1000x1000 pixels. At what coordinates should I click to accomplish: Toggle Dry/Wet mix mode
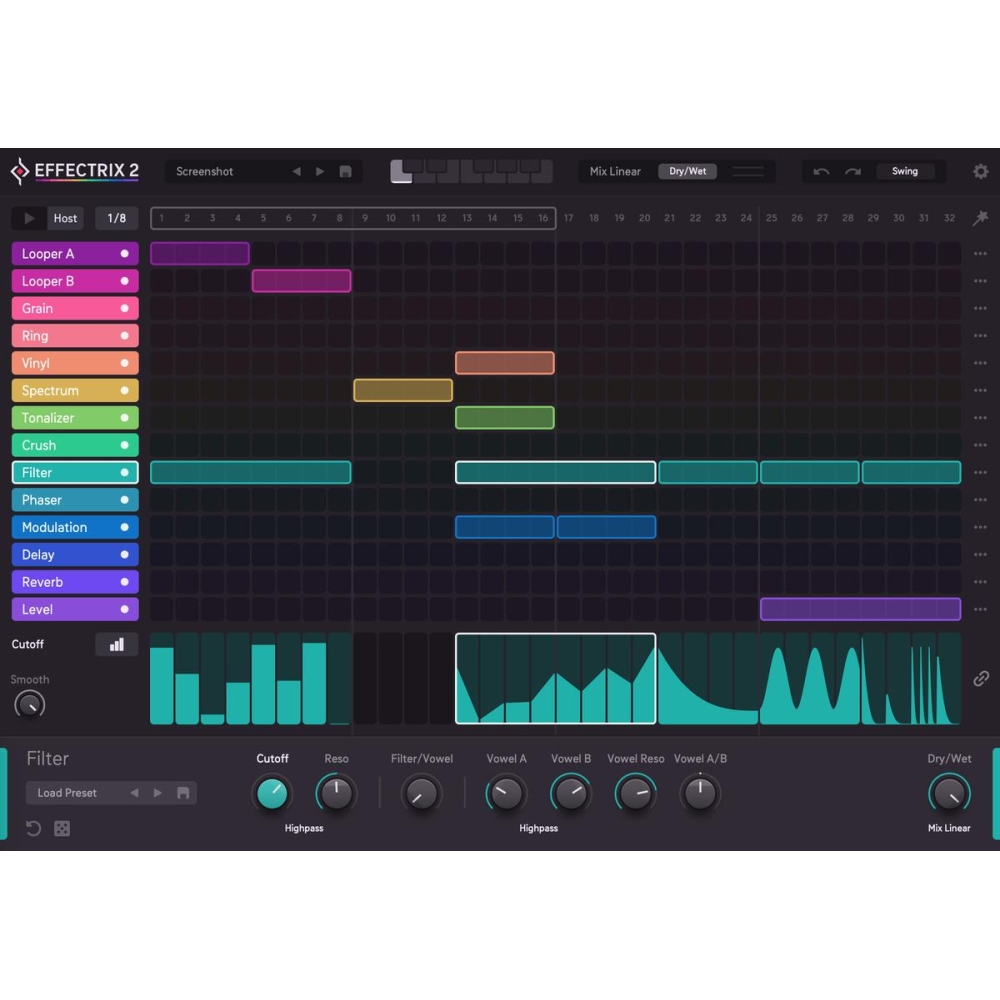[x=687, y=171]
